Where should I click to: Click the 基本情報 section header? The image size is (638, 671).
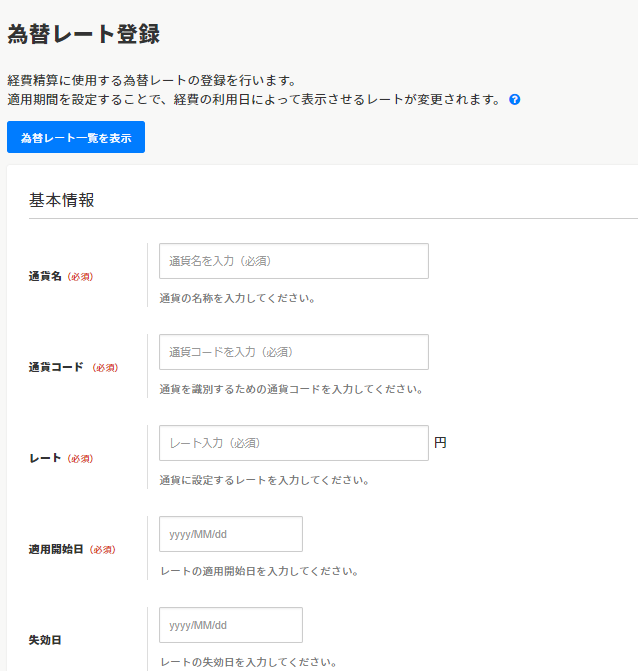pyautogui.click(x=62, y=200)
